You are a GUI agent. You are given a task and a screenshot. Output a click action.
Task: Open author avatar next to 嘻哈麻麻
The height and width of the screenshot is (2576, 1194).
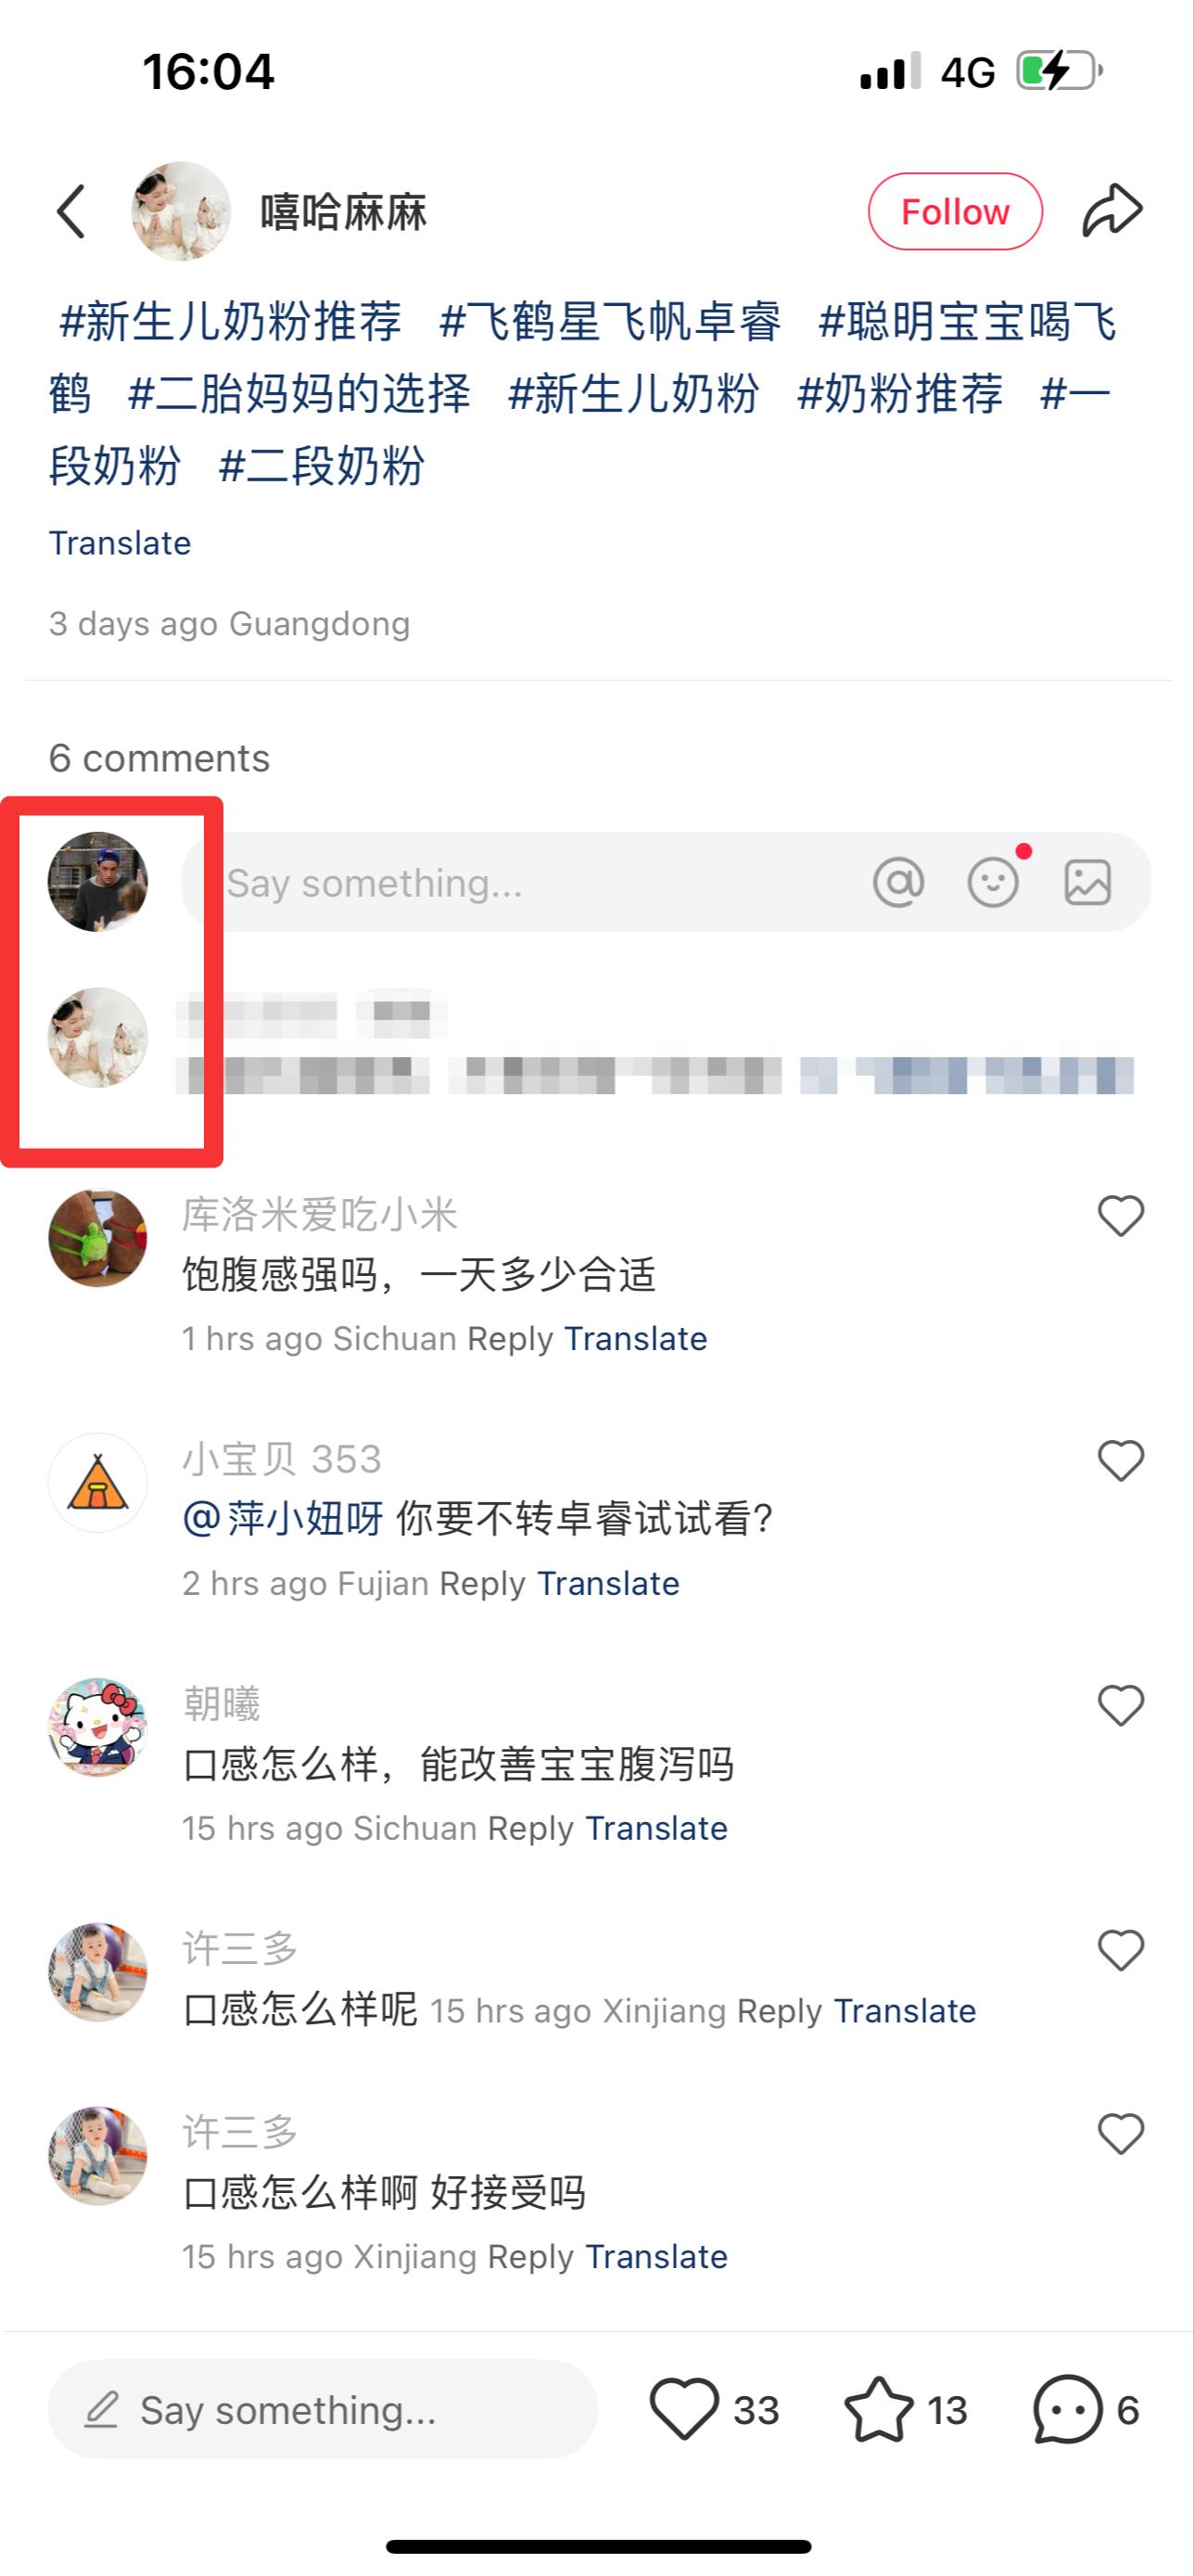click(181, 211)
